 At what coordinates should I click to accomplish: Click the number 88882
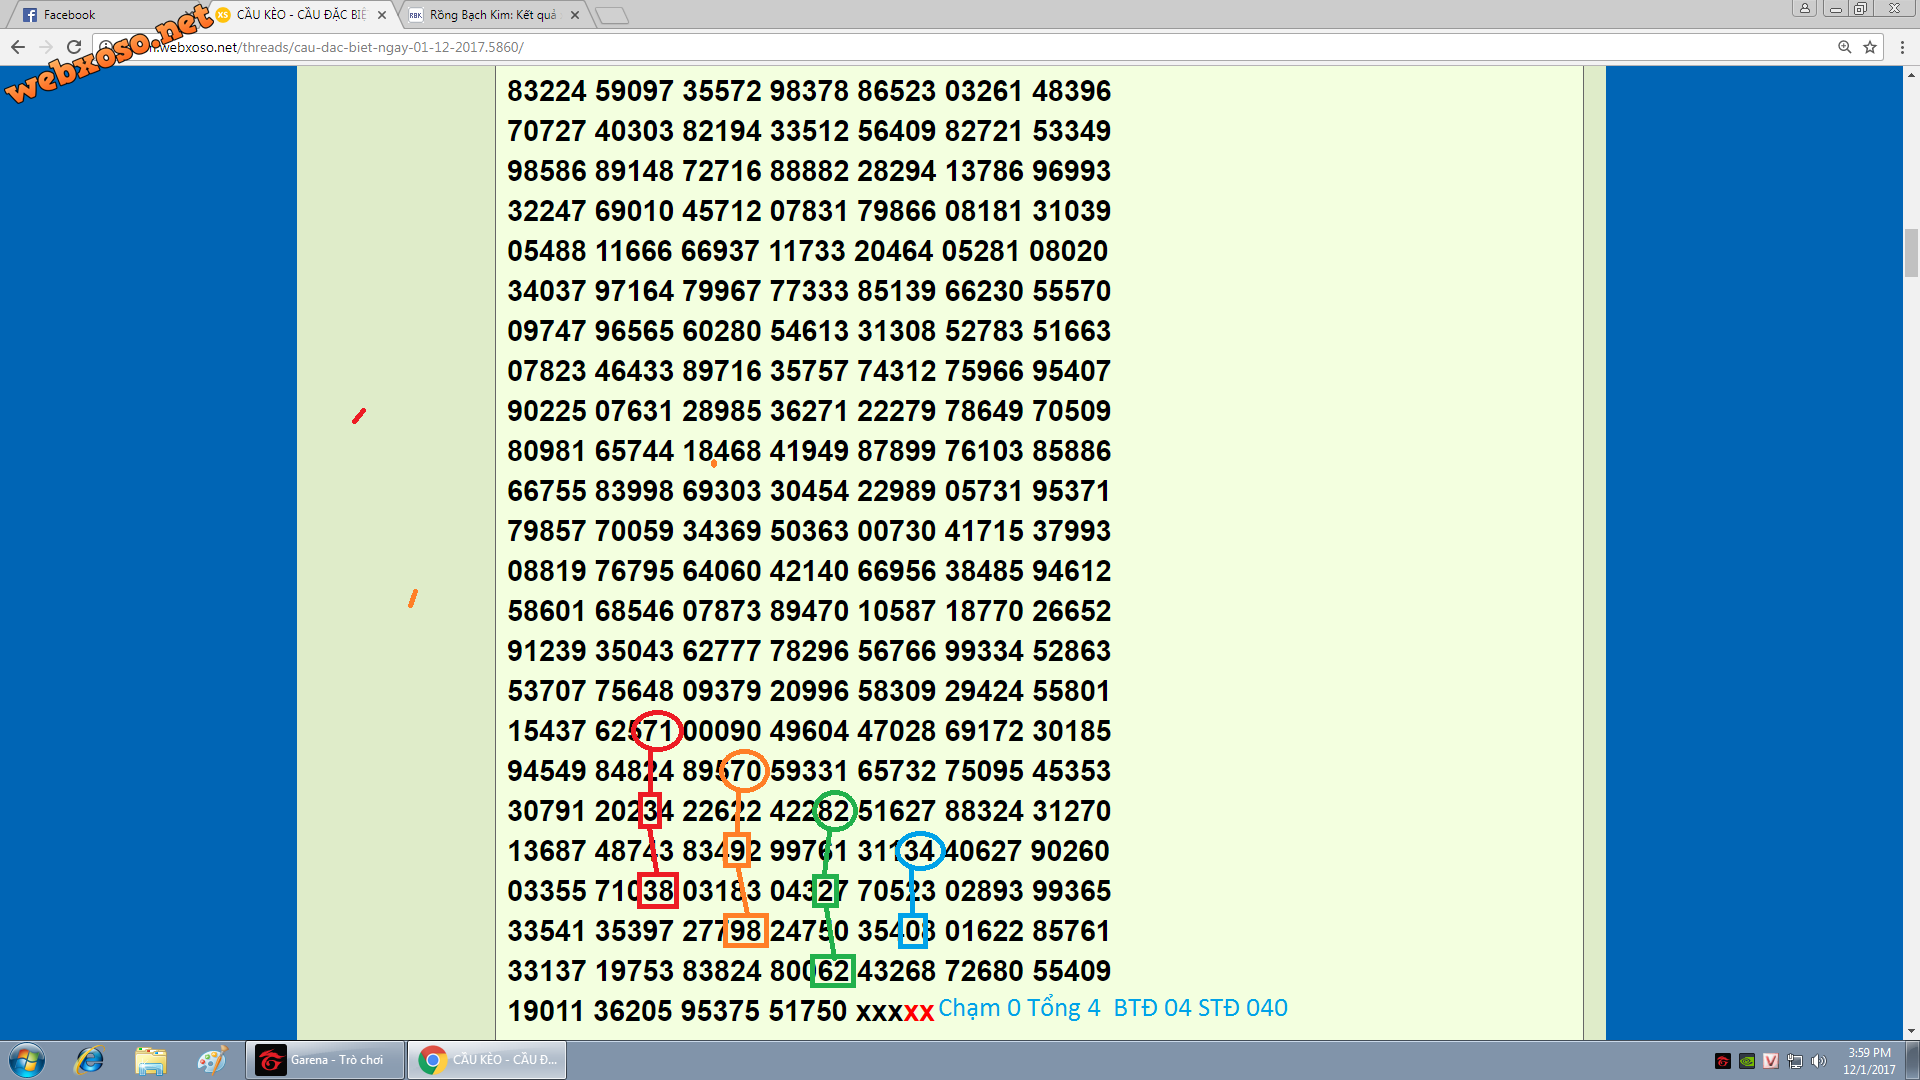[x=809, y=171]
